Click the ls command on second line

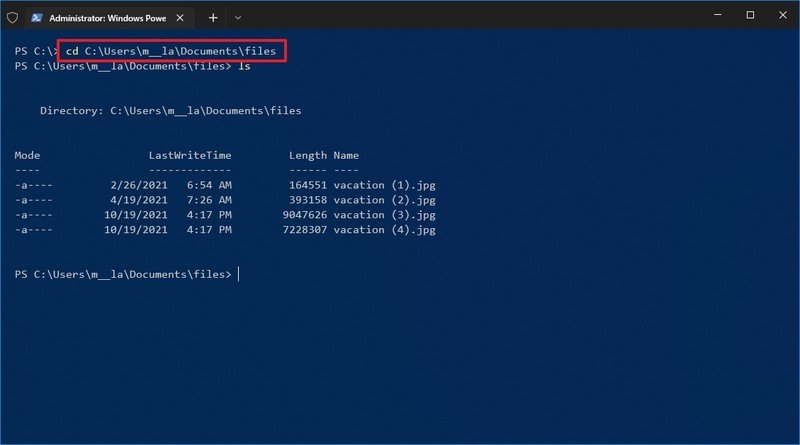tap(243, 66)
